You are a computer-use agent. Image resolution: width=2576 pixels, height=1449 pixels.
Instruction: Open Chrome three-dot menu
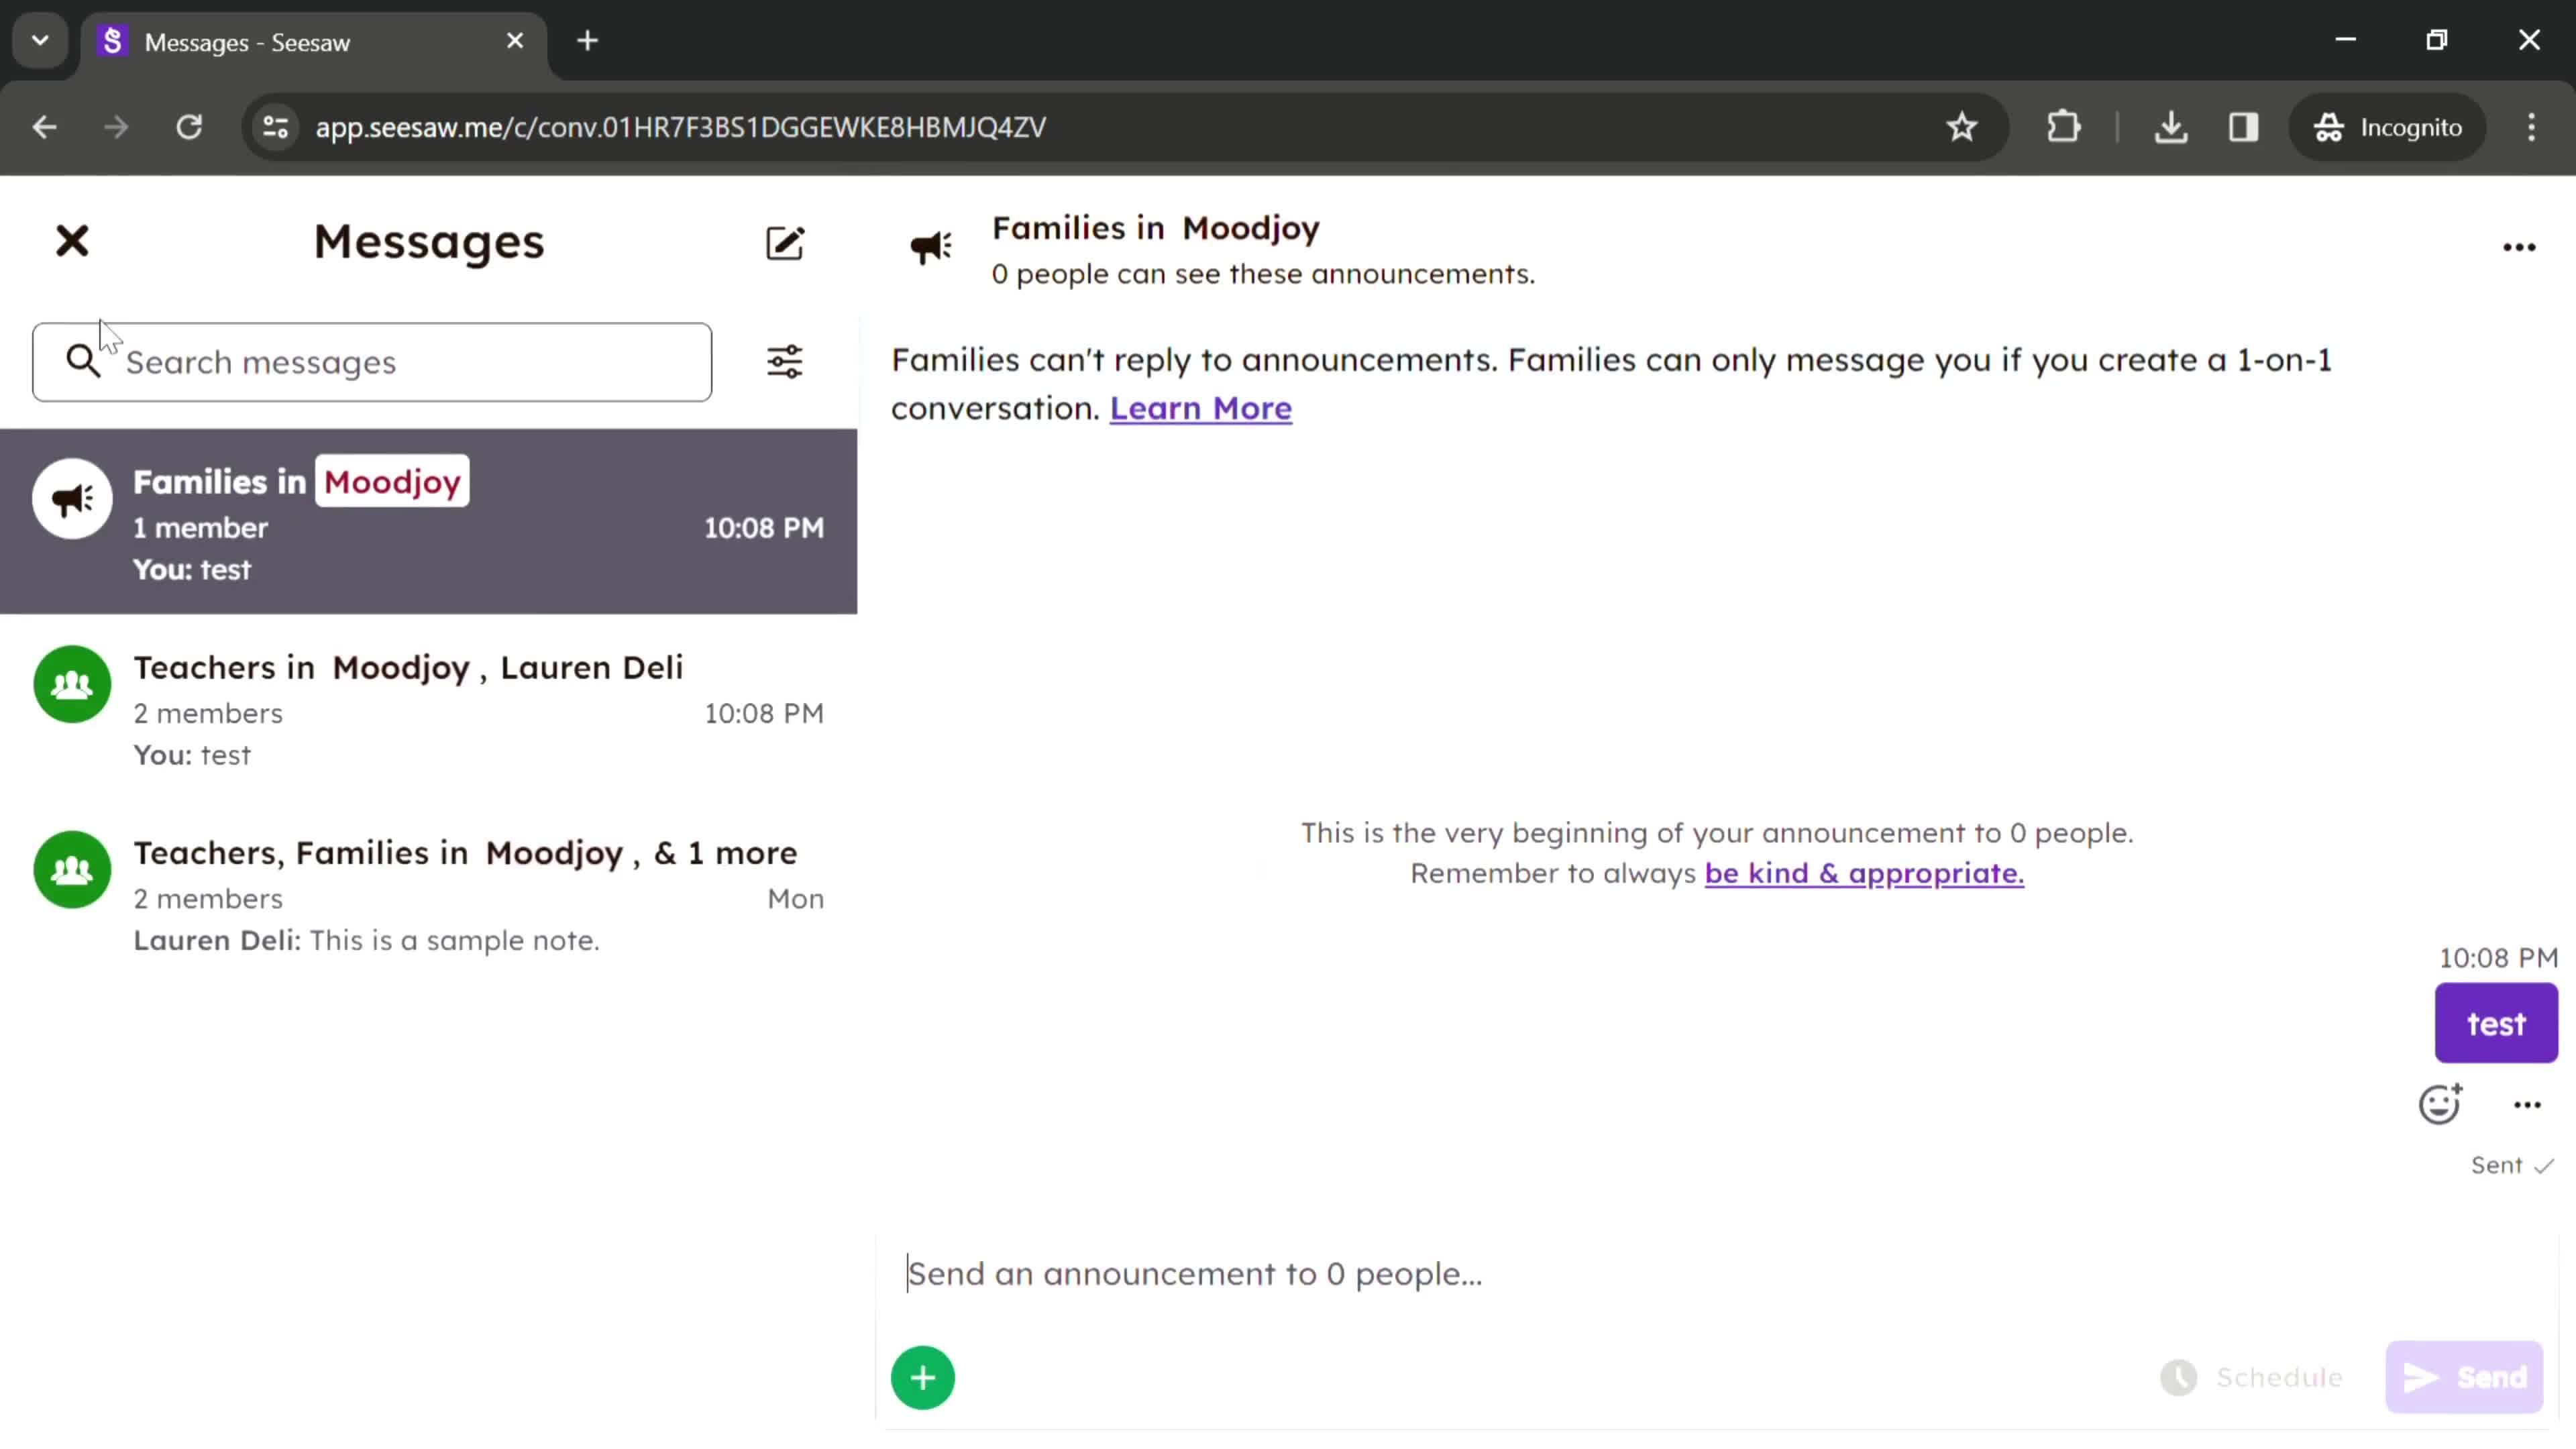pos(2531,127)
